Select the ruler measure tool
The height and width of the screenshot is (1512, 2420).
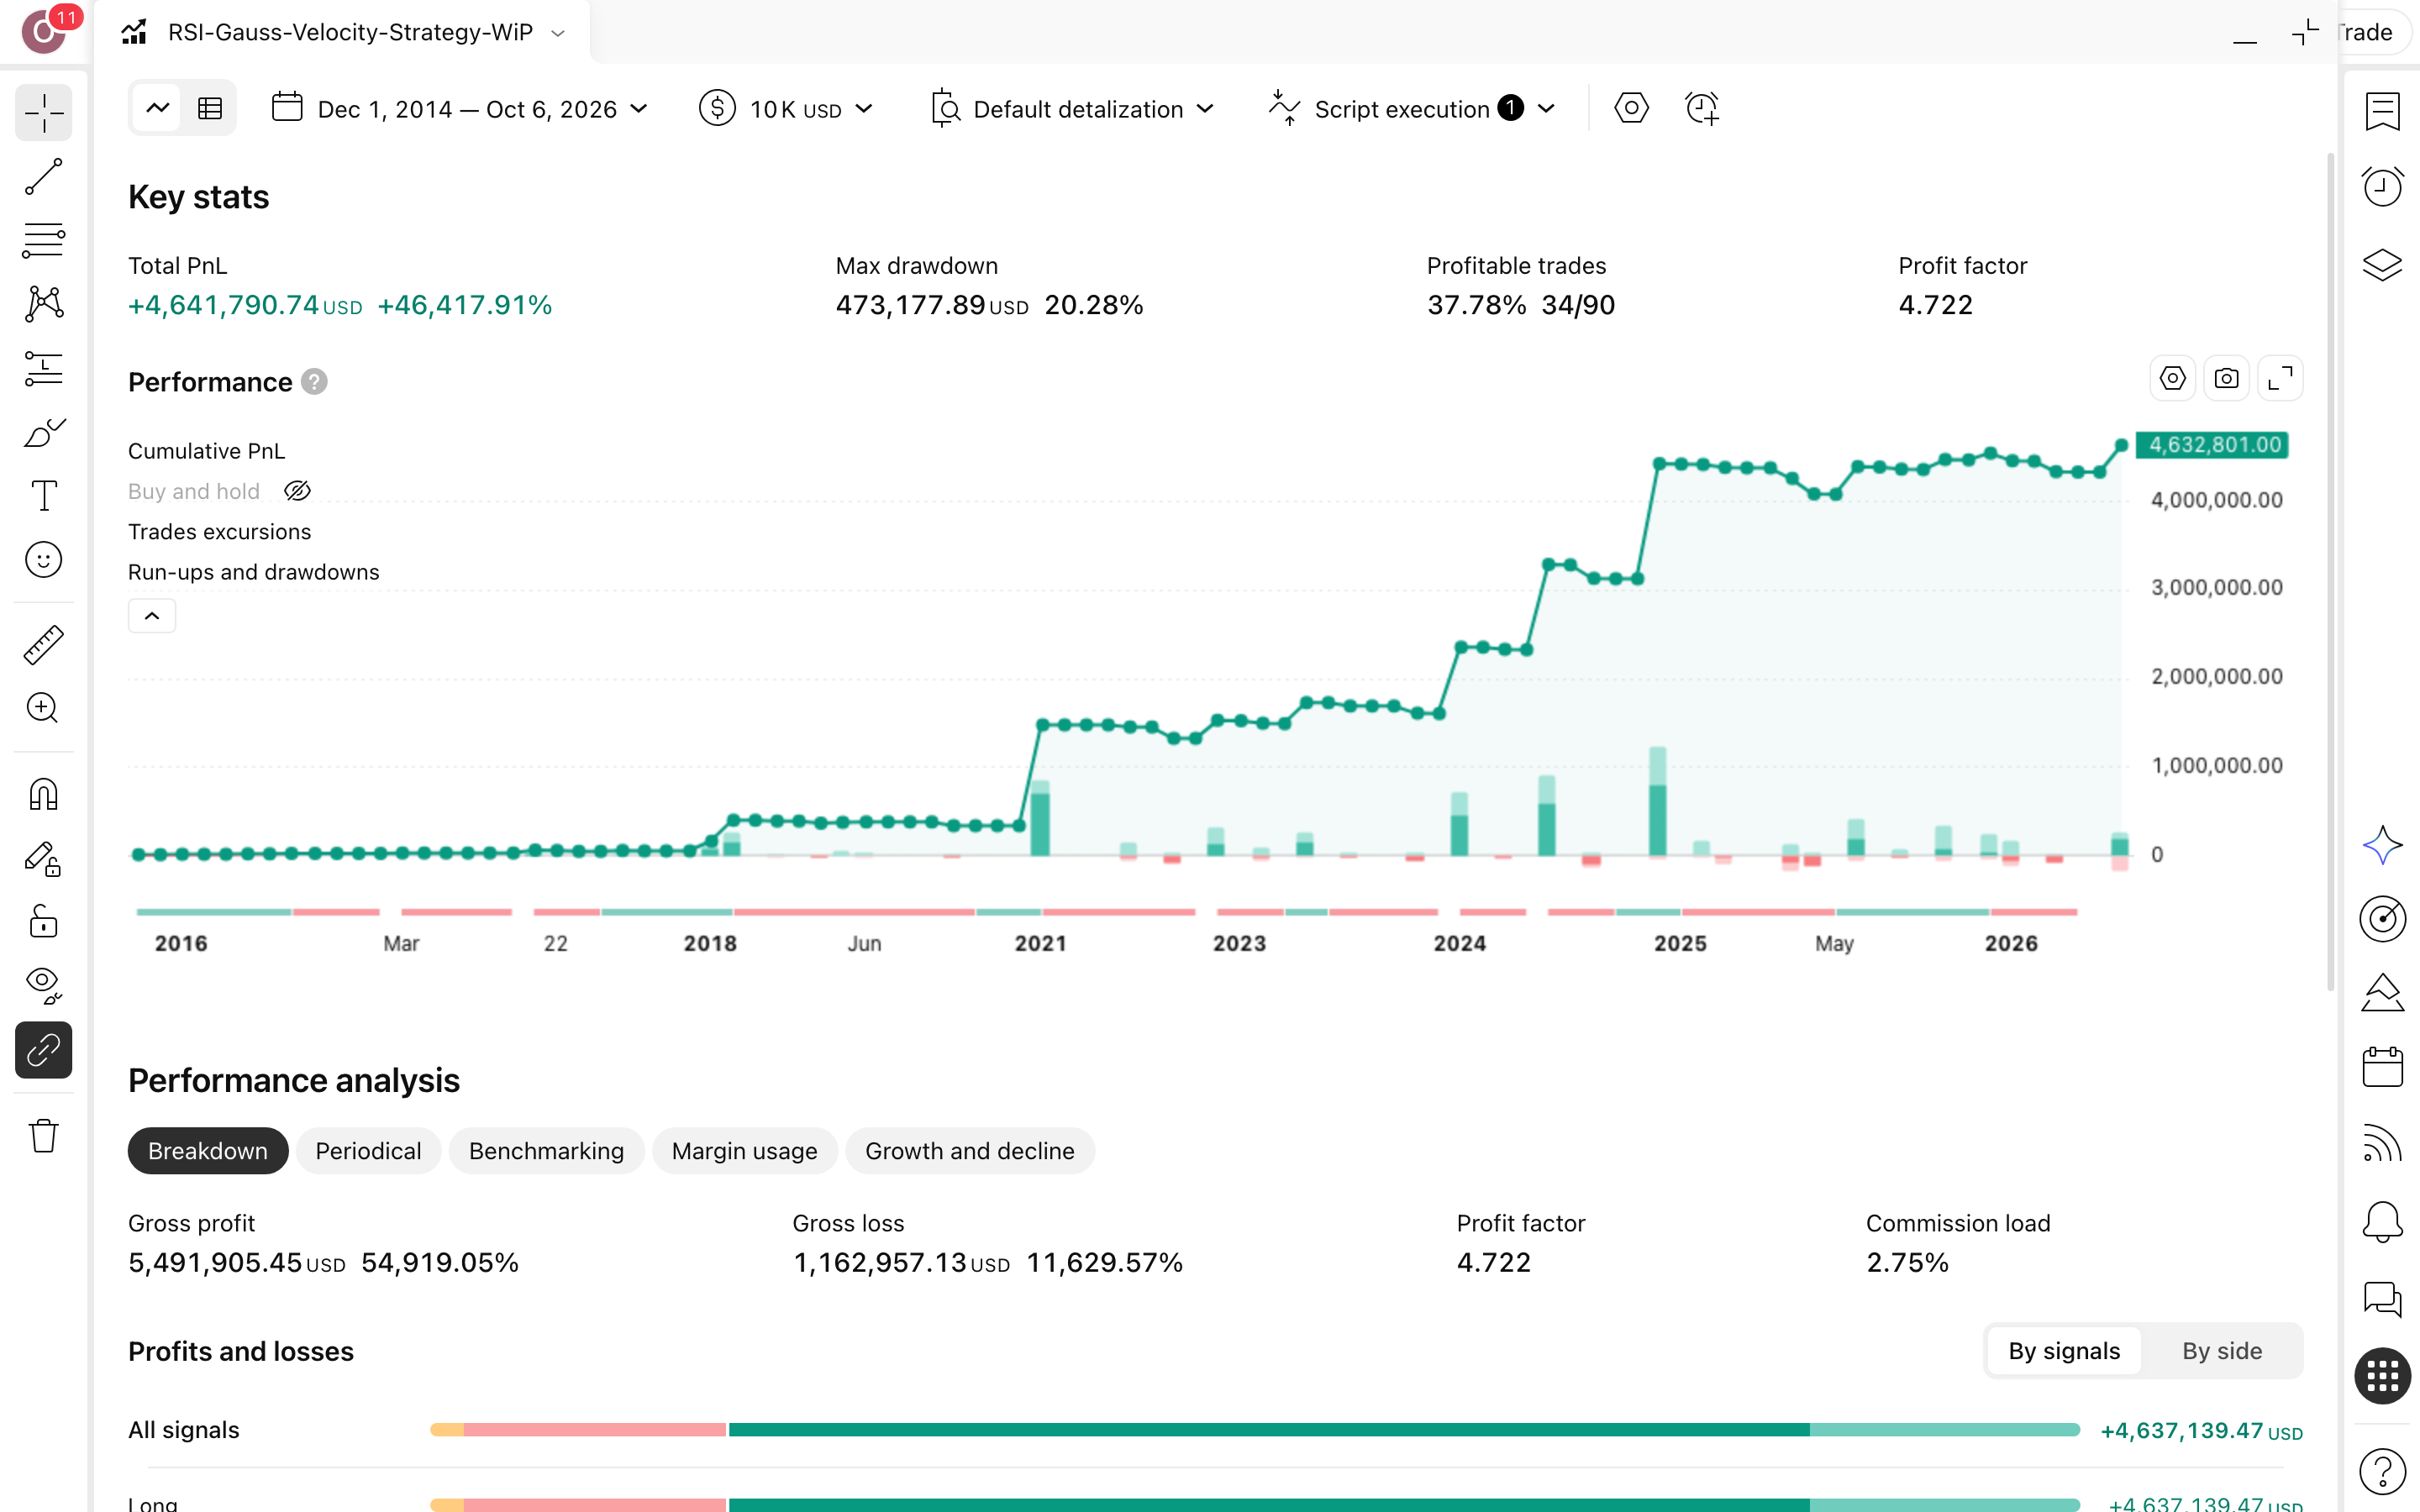tap(43, 645)
